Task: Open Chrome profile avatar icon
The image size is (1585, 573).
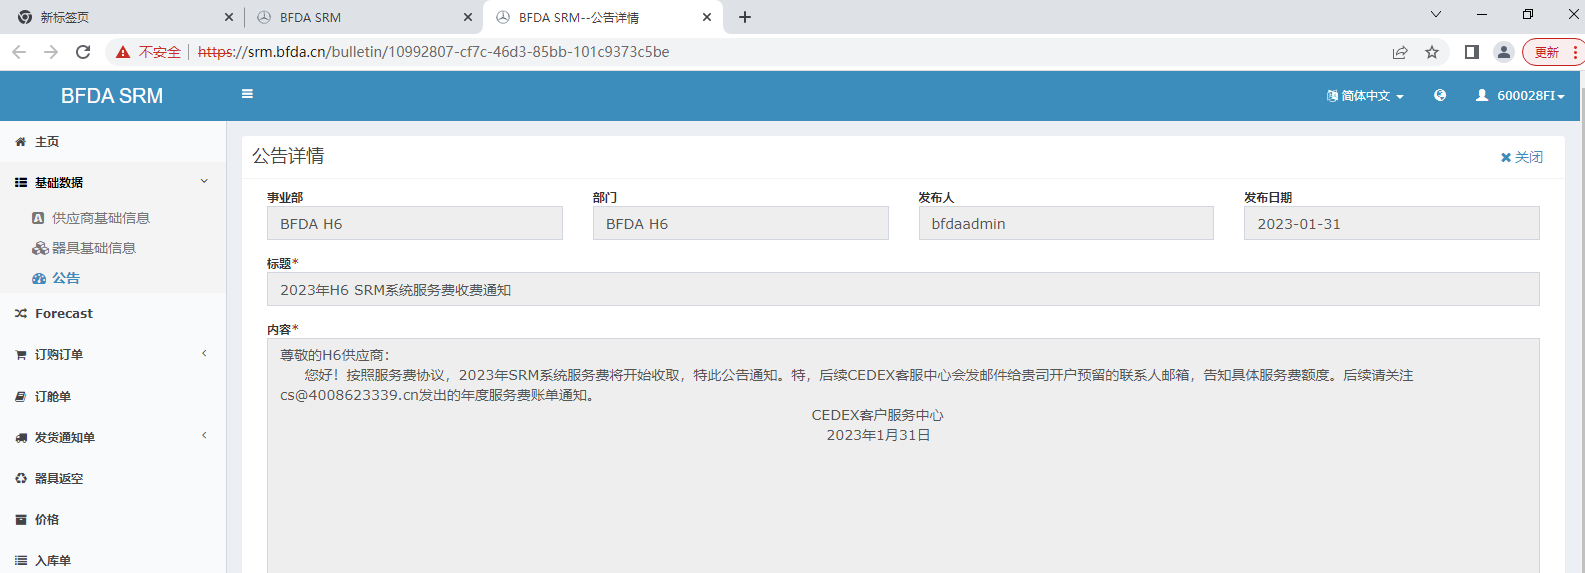Action: [1503, 52]
